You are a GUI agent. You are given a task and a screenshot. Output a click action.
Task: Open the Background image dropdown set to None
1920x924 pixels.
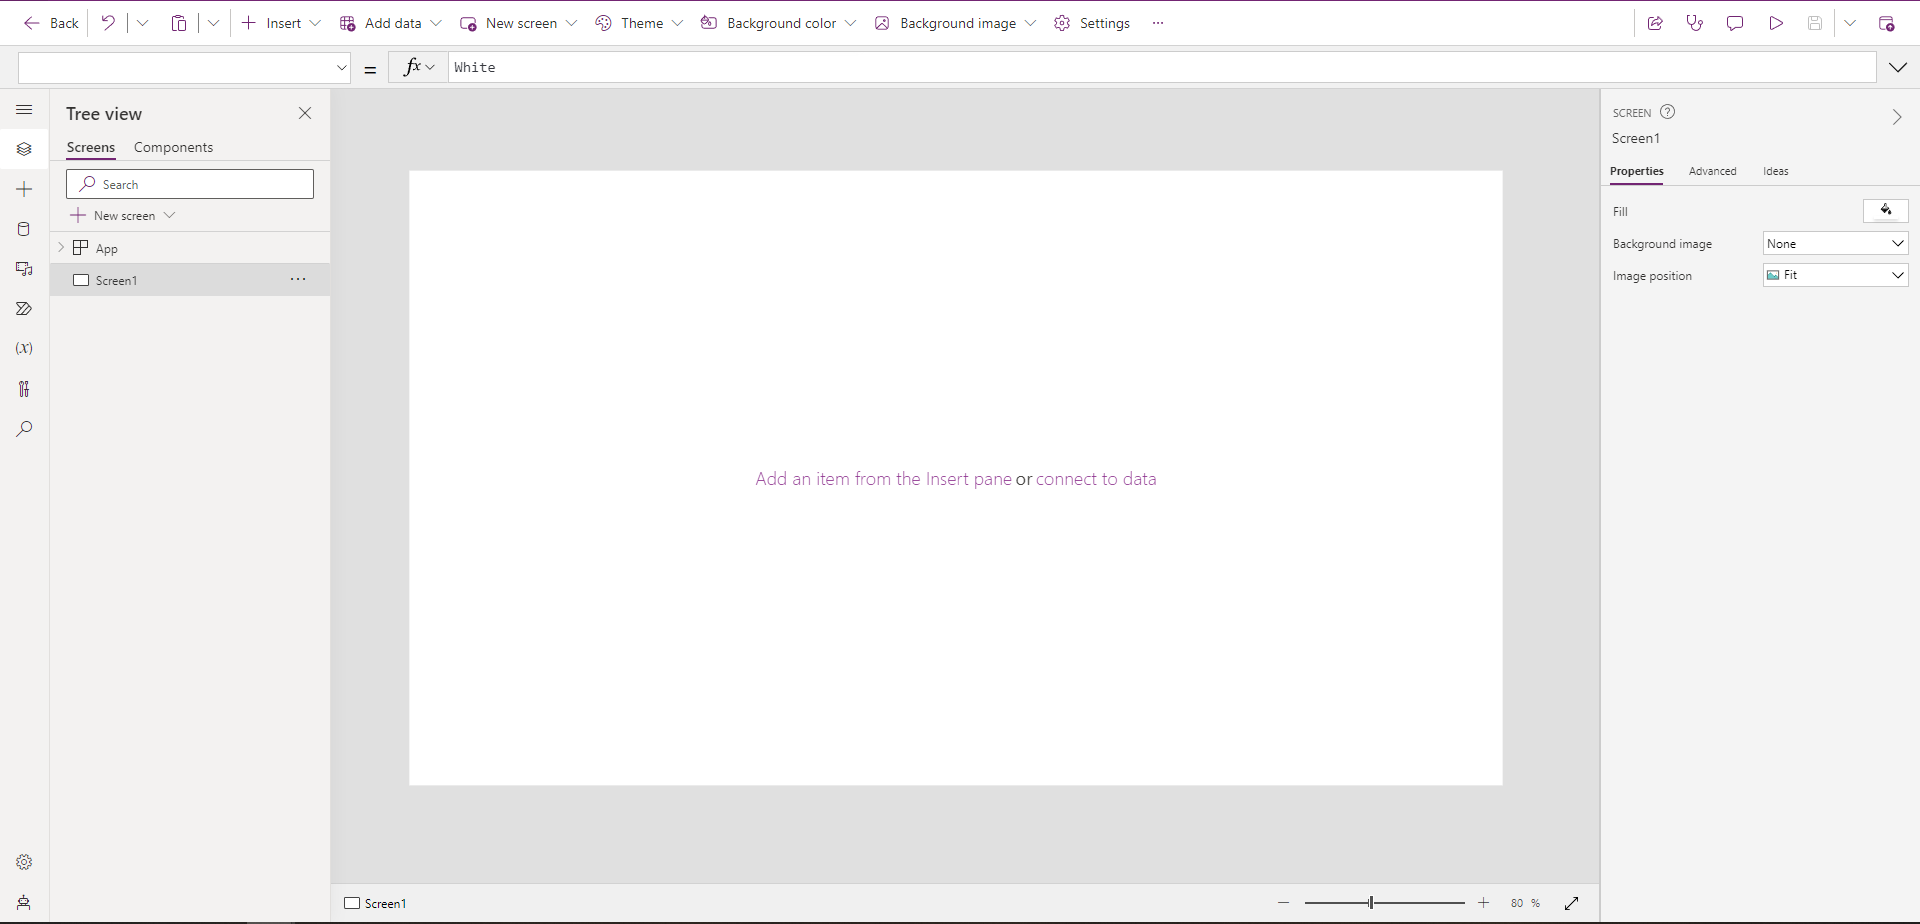point(1835,243)
